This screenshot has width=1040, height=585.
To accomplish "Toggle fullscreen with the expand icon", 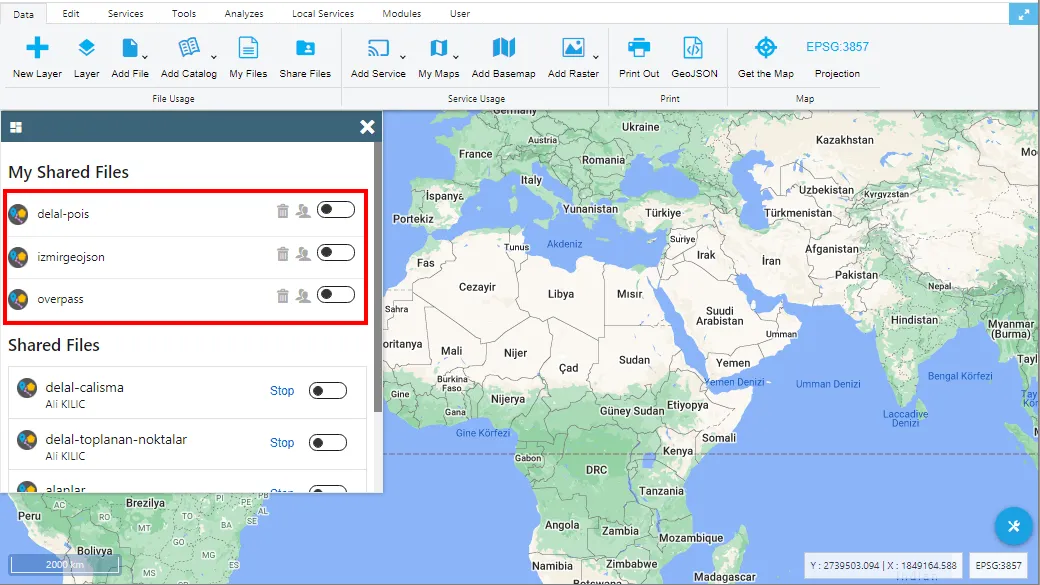I will [1023, 14].
